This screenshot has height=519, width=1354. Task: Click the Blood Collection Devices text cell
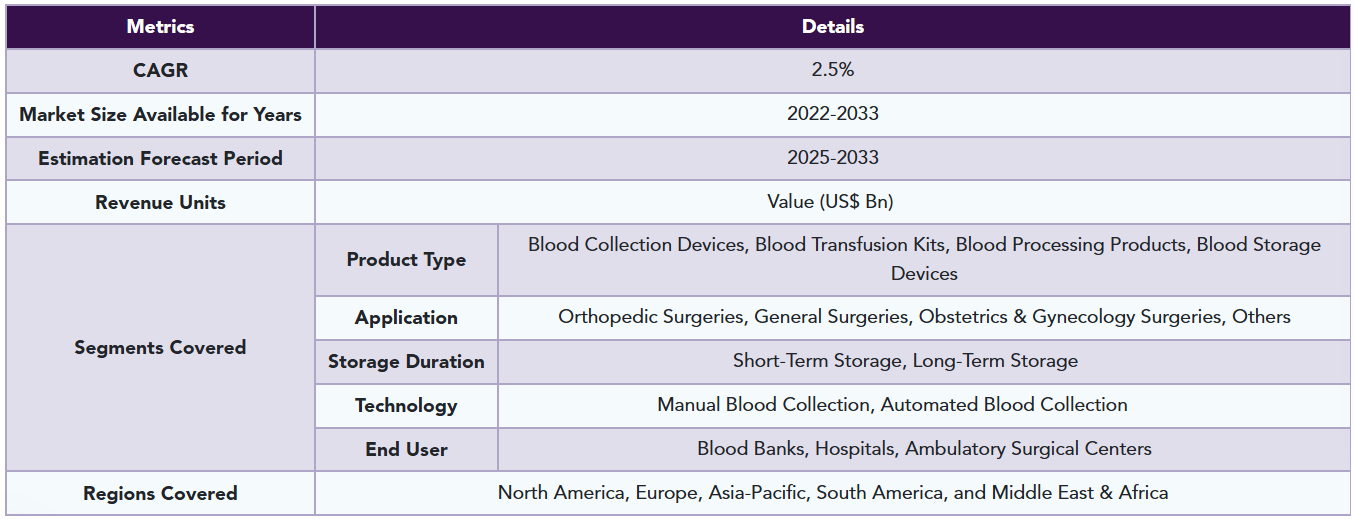[x=924, y=260]
